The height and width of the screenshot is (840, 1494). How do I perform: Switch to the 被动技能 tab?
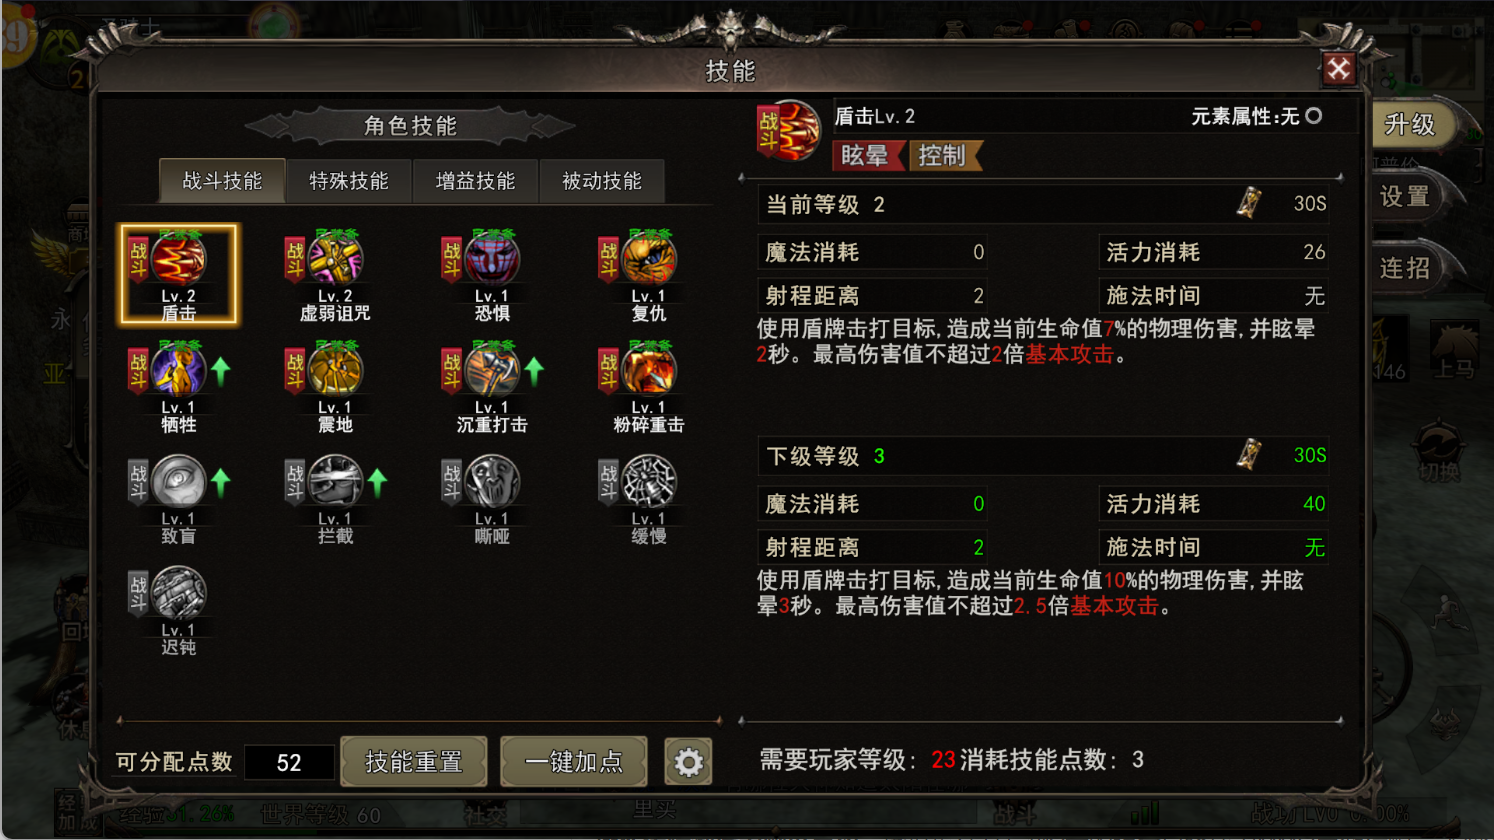click(x=602, y=181)
